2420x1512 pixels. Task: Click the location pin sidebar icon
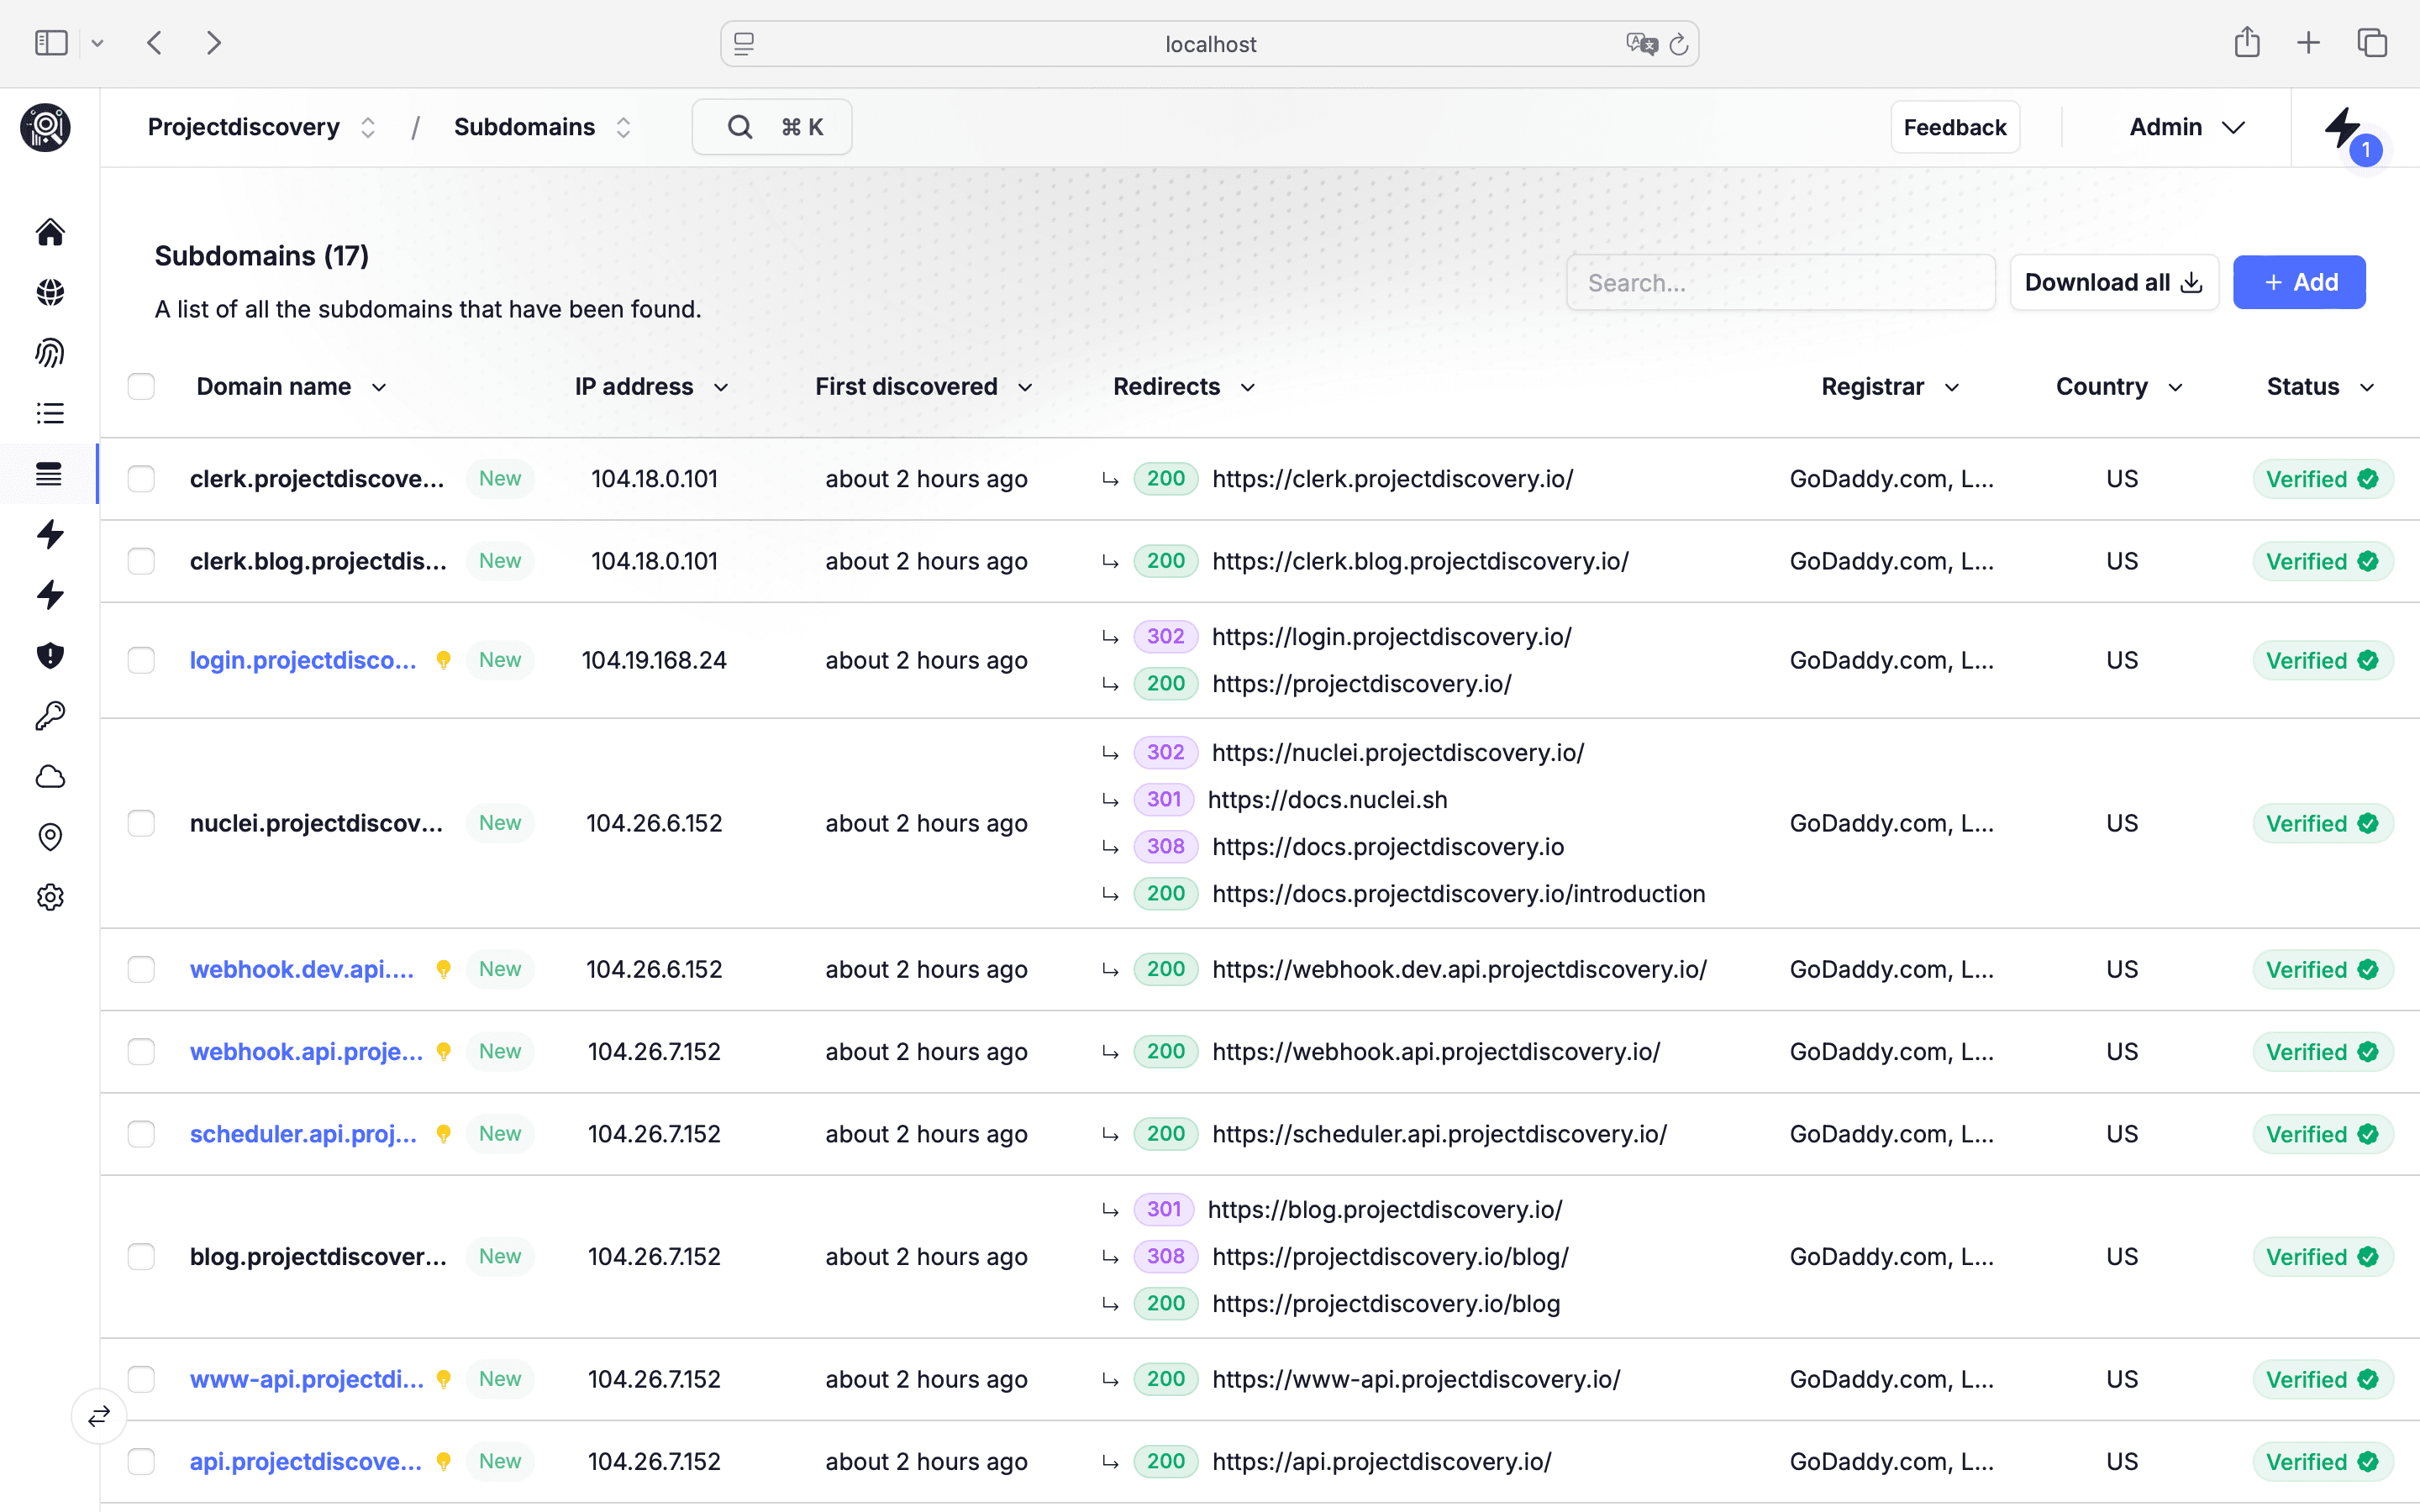50,837
